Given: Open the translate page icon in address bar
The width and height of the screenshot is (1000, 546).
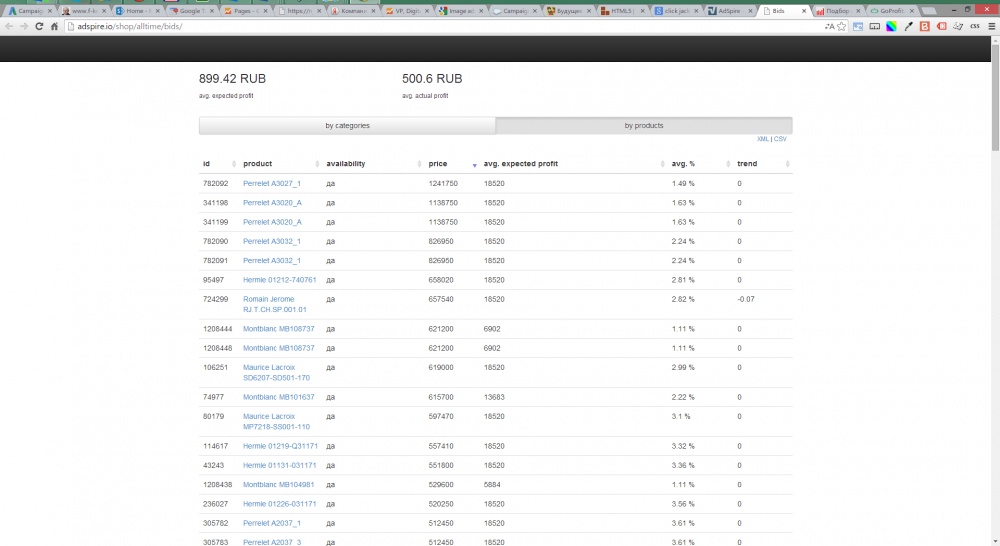Looking at the screenshot, I should [829, 26].
